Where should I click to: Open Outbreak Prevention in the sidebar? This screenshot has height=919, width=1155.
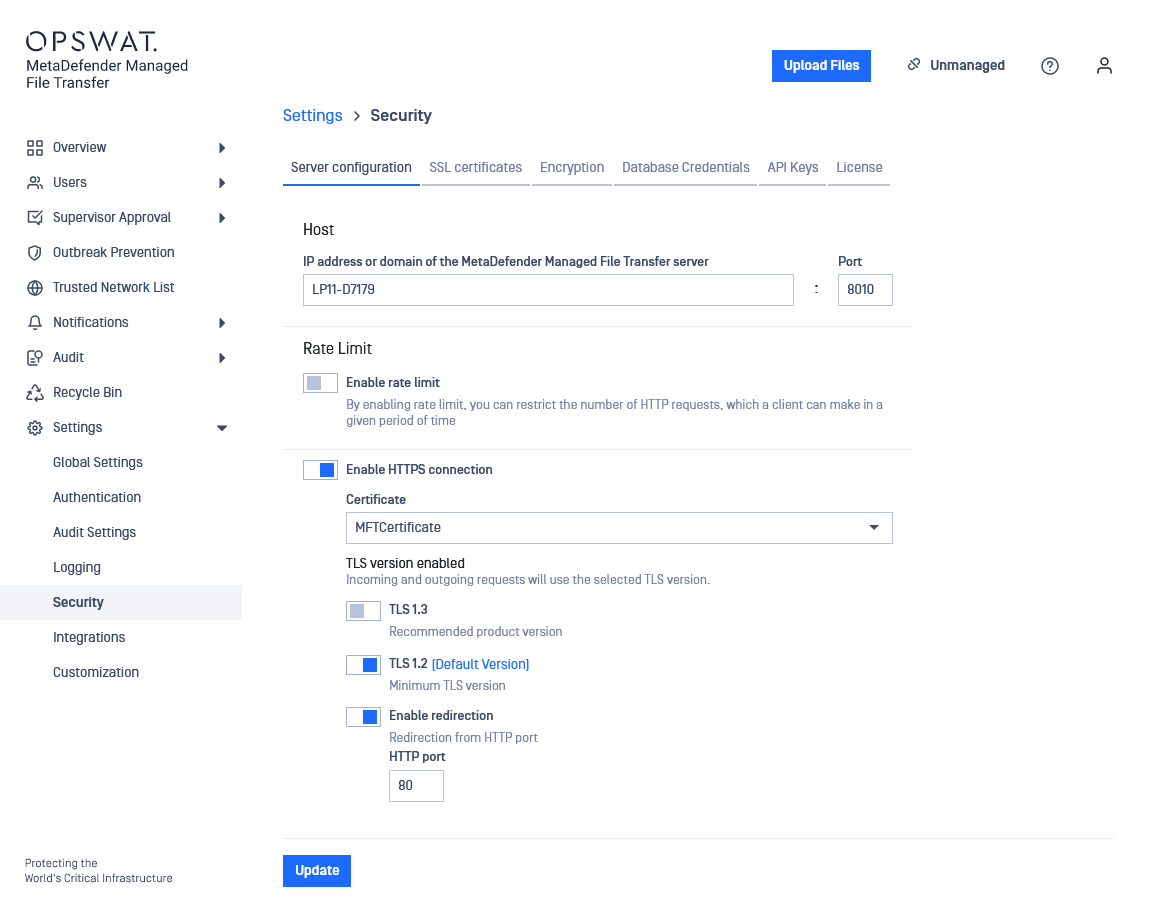coord(113,253)
